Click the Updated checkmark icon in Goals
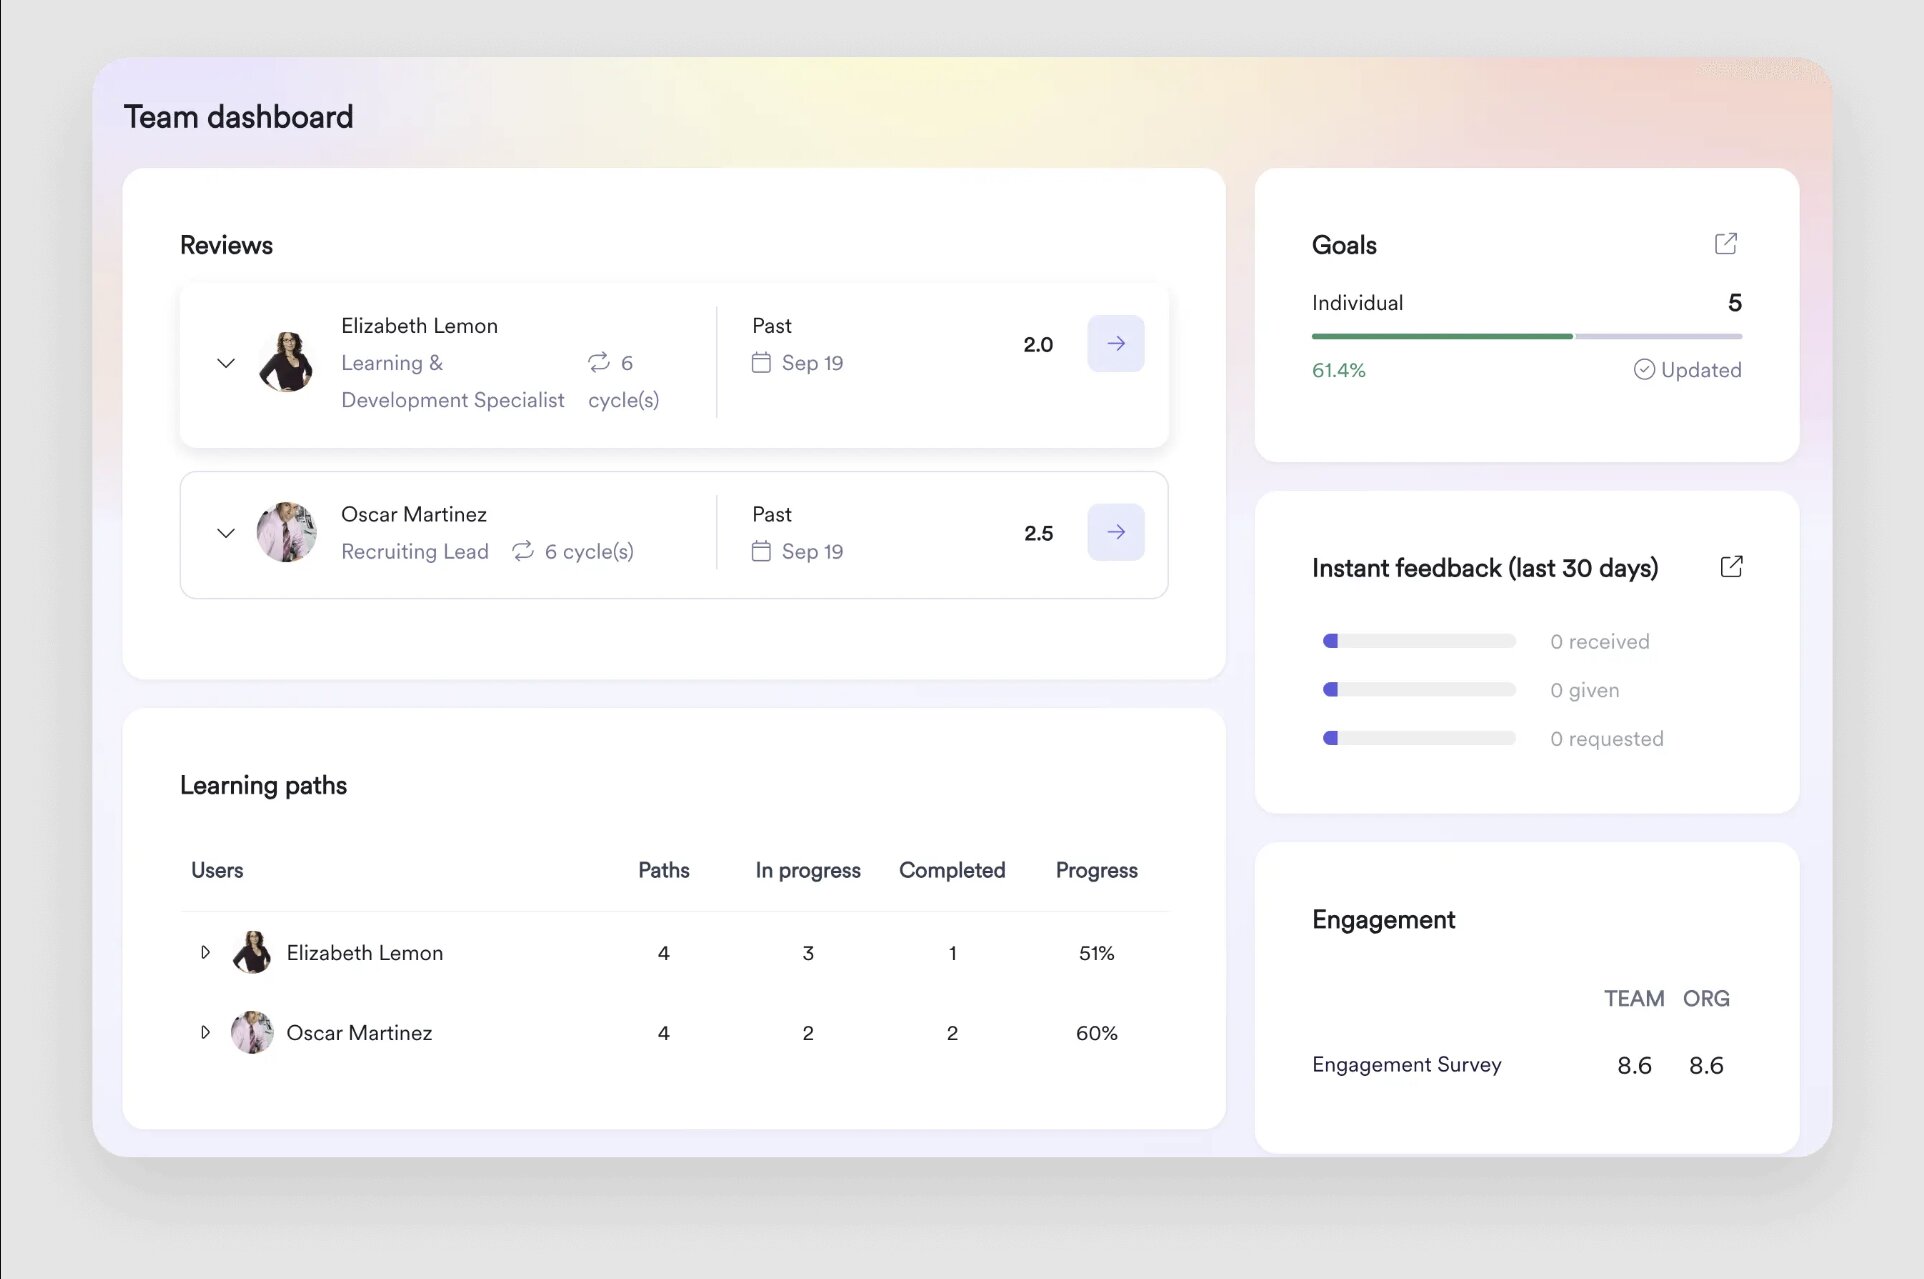This screenshot has height=1279, width=1924. (x=1643, y=370)
